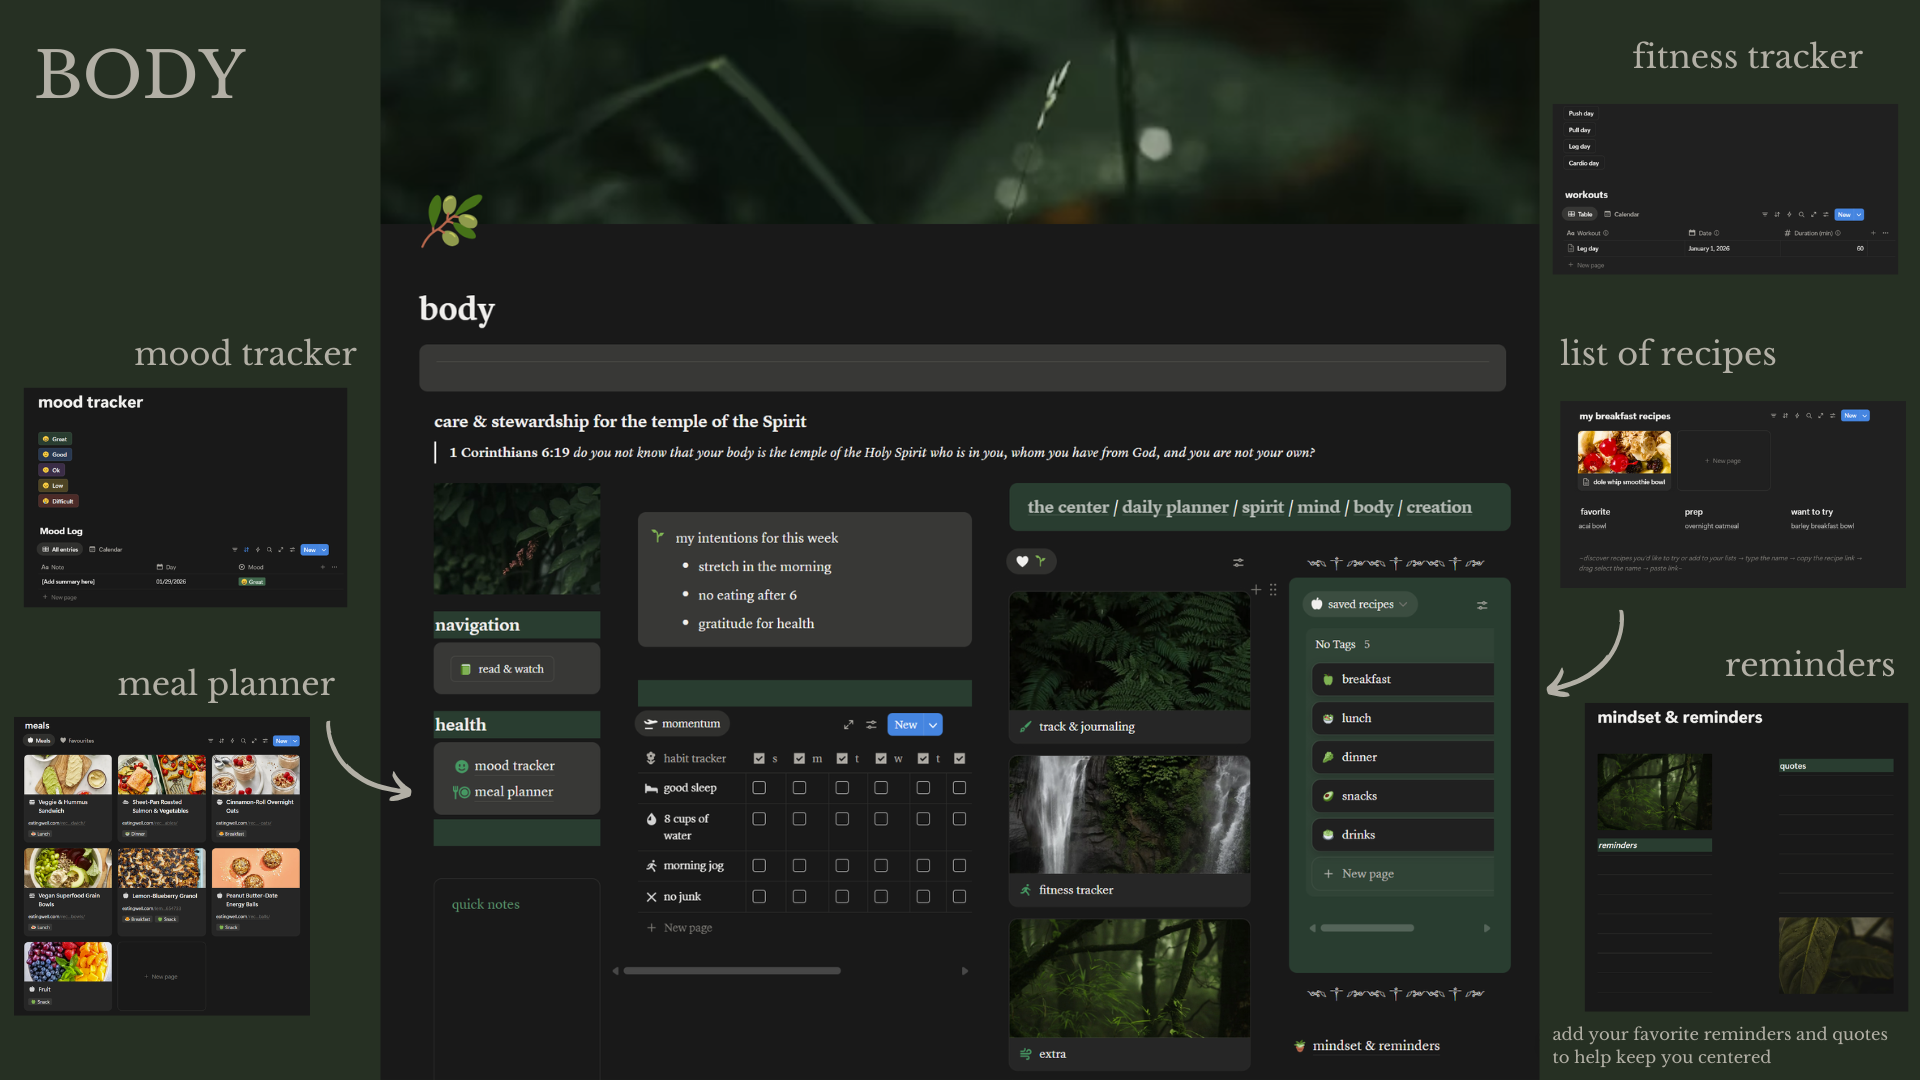Open momentum view settings sliders icon
This screenshot has height=1080, width=1920.
point(871,725)
